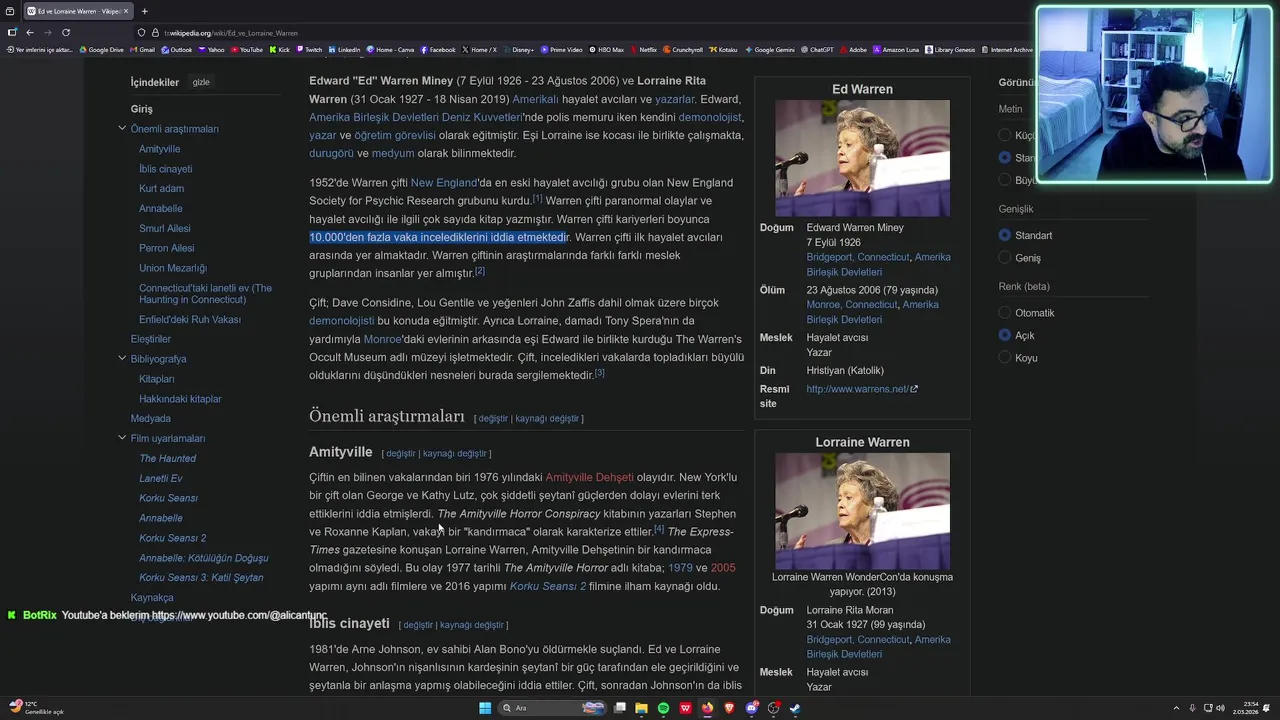The width and height of the screenshot is (1280, 720).
Task: Reload the page with the refresh button
Action: (x=66, y=32)
